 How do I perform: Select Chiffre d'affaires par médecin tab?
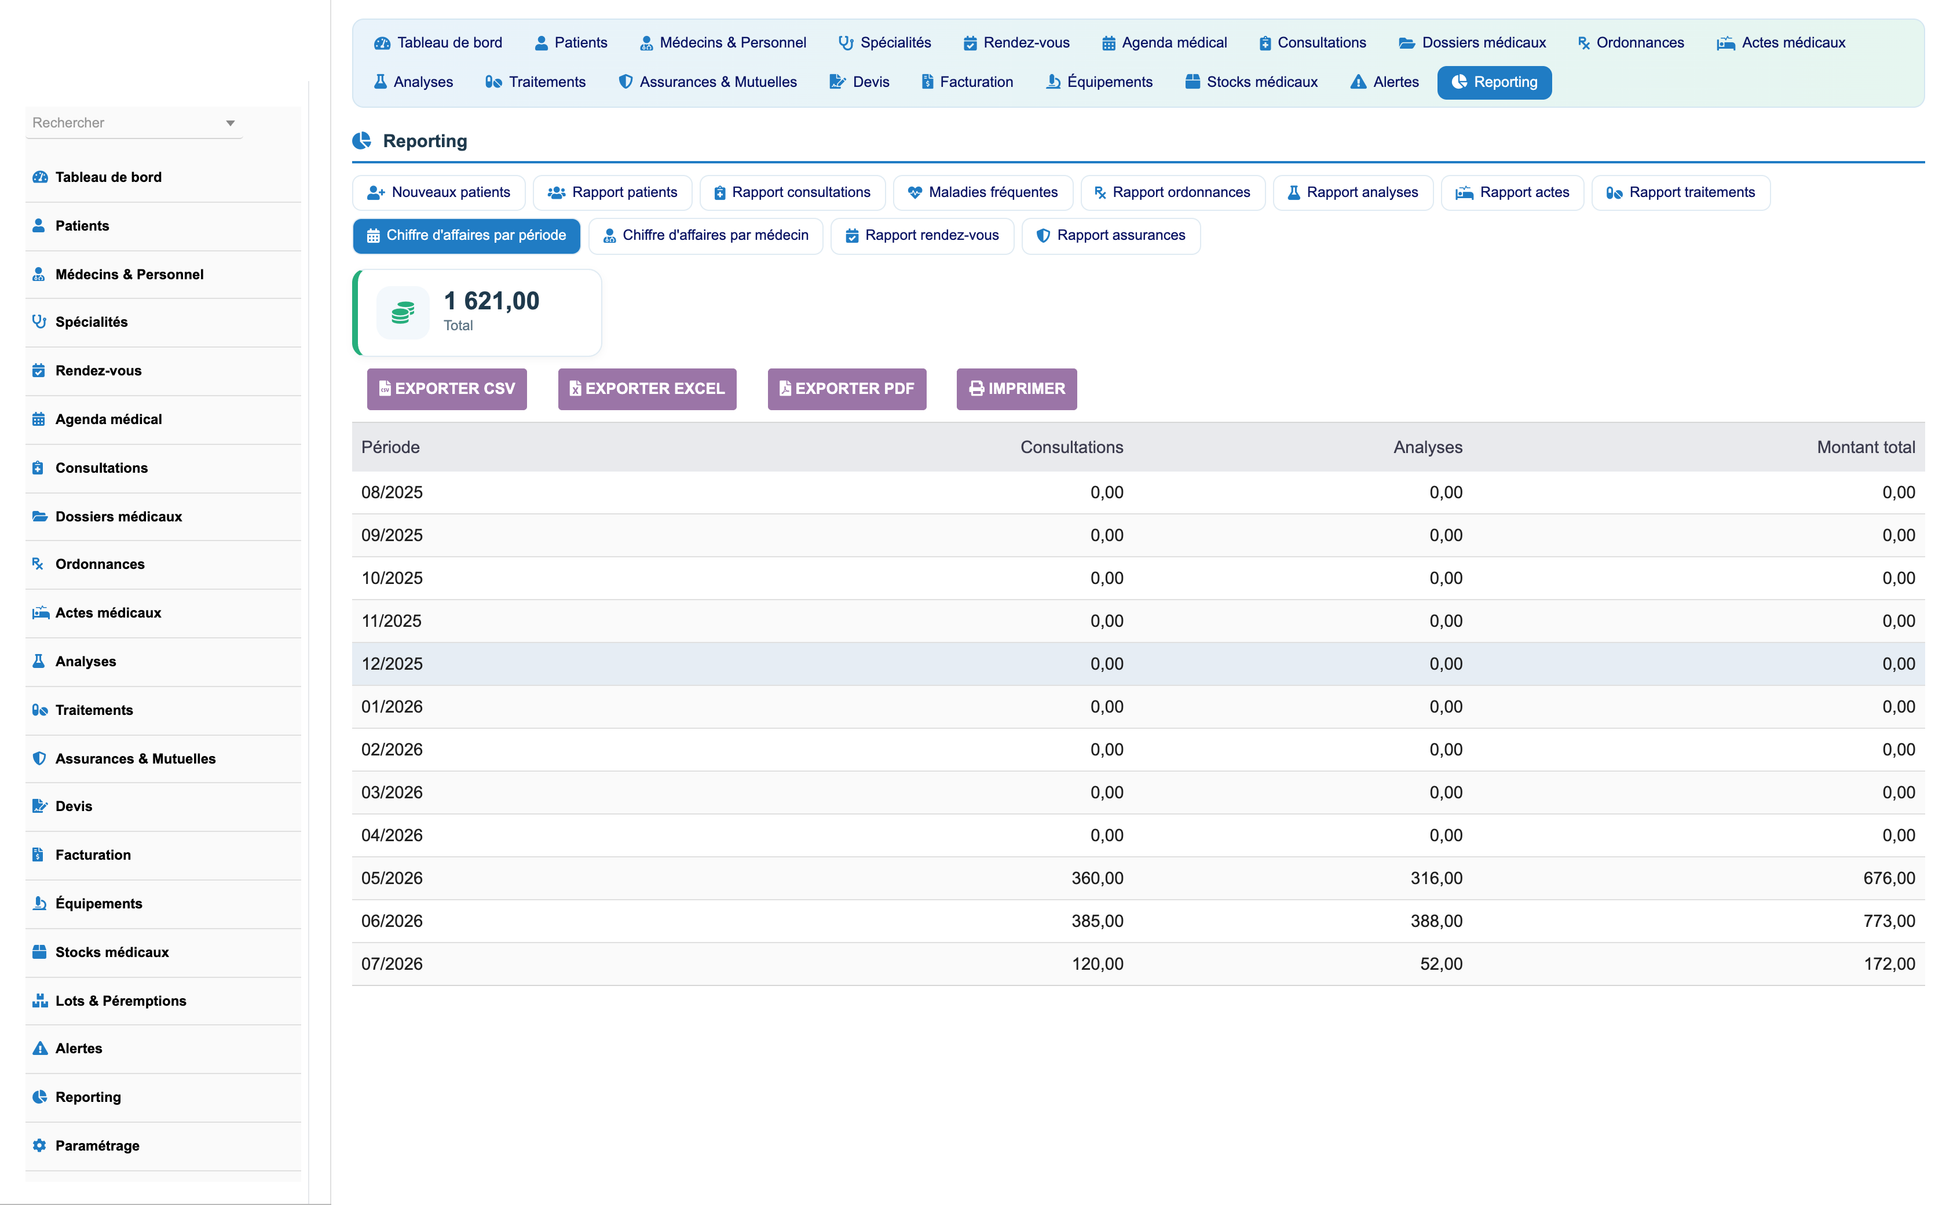[706, 236]
